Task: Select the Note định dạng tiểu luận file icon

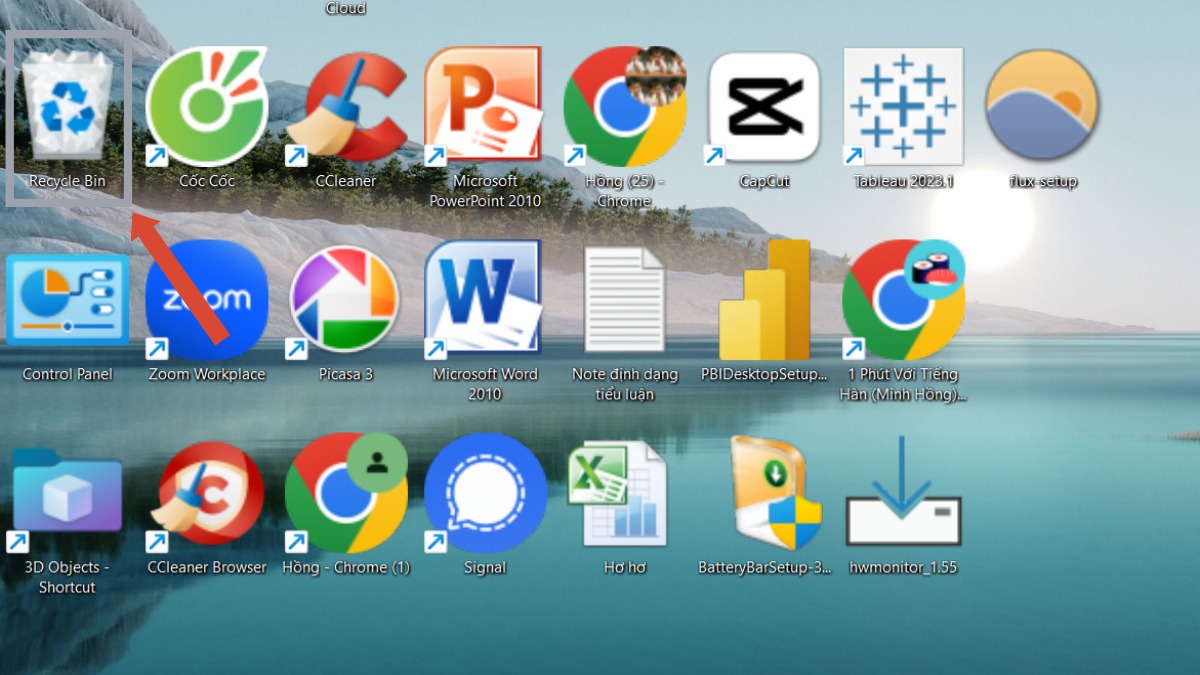Action: 624,299
